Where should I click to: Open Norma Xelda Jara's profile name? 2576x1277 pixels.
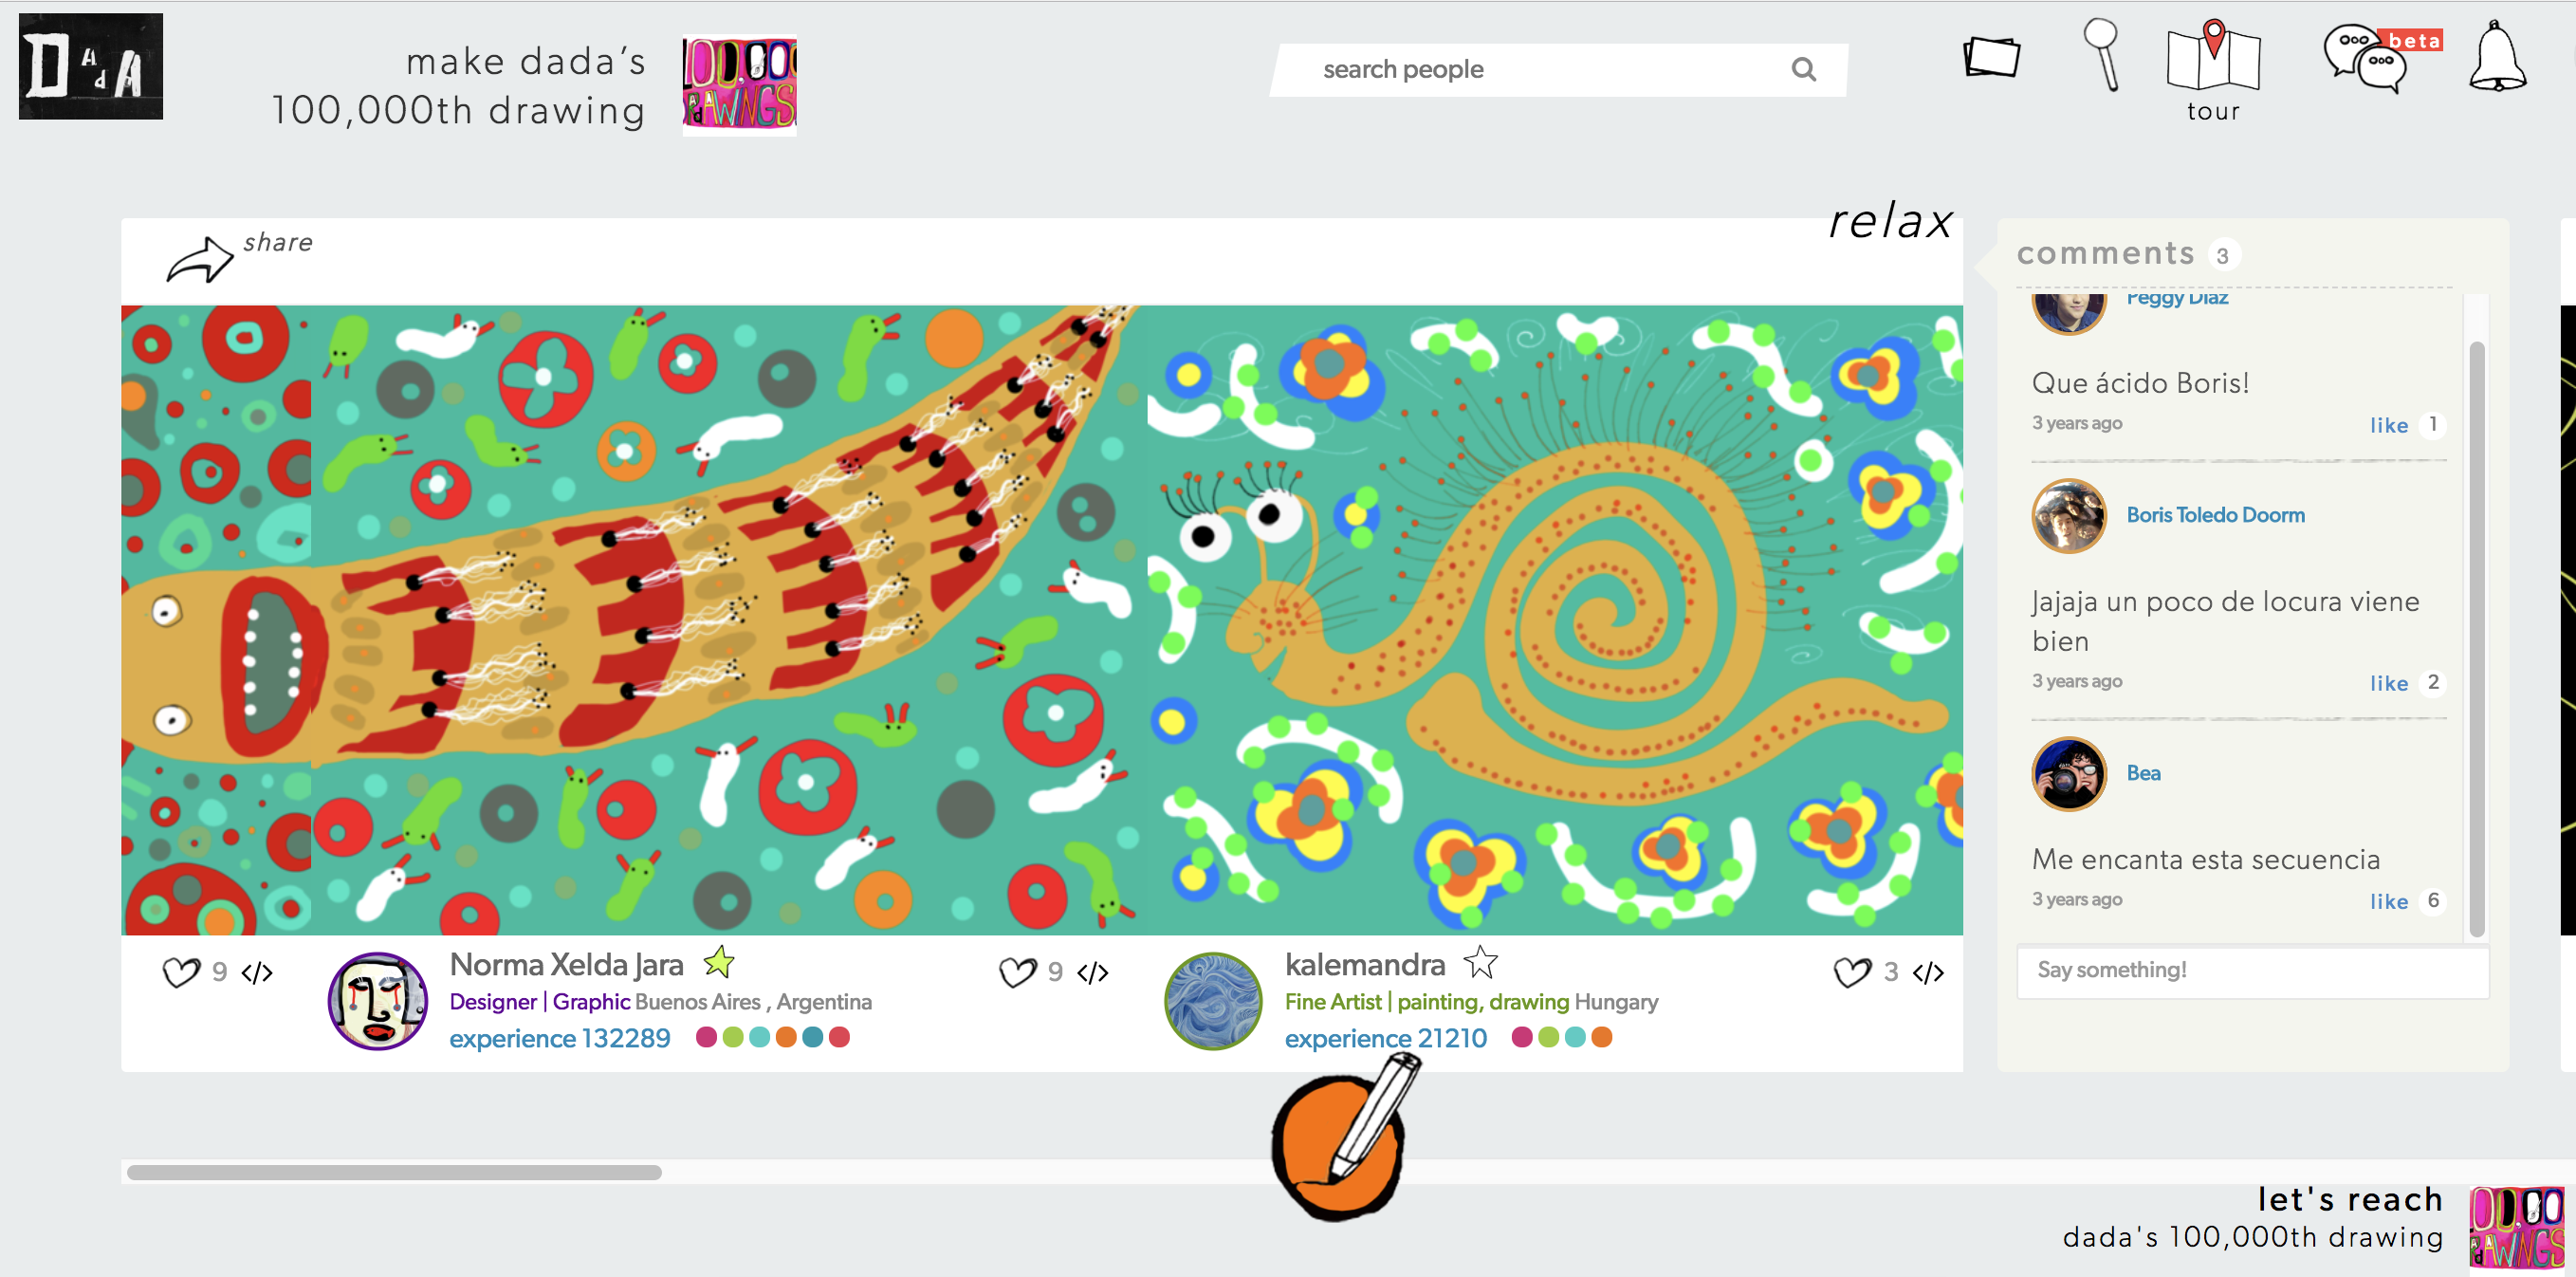click(x=566, y=964)
